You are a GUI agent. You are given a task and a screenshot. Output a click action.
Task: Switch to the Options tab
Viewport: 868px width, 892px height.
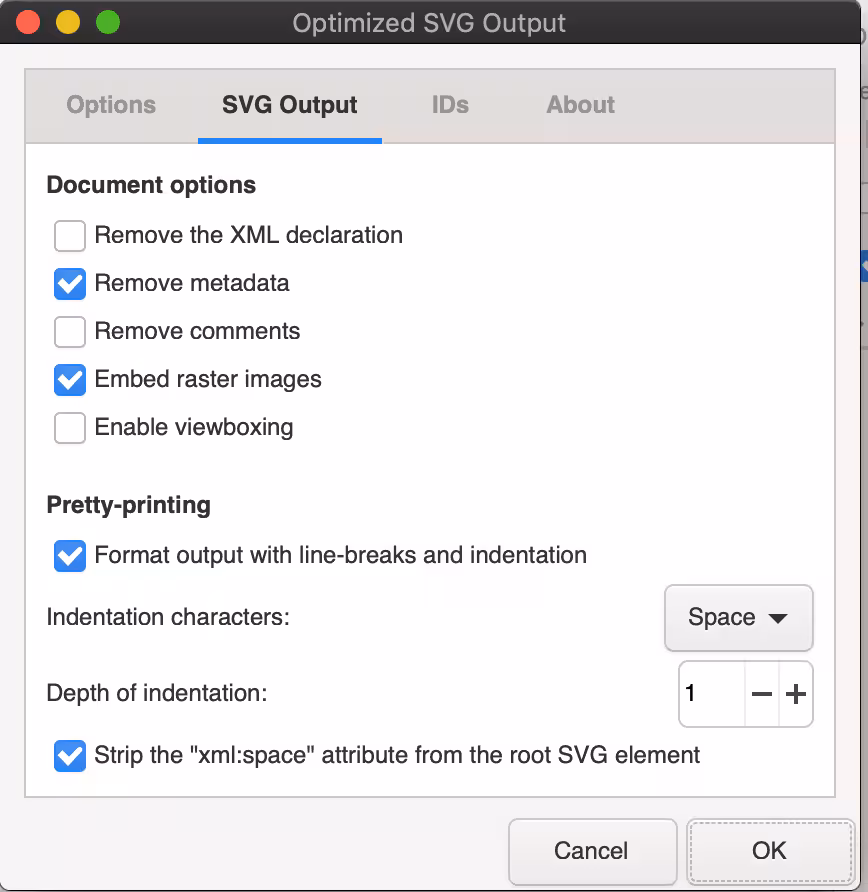pyautogui.click(x=111, y=105)
